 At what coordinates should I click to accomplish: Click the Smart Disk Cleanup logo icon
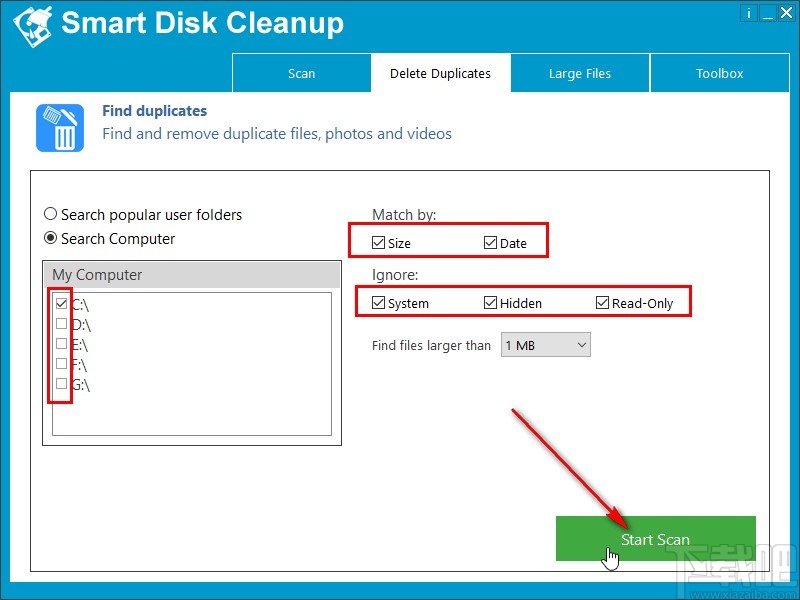point(33,26)
